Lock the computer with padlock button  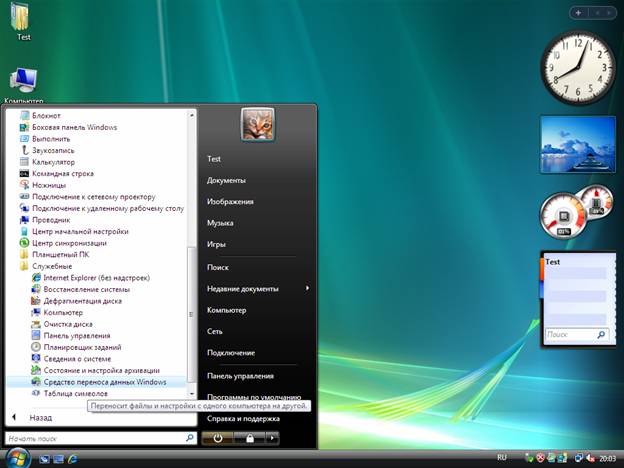click(x=250, y=439)
